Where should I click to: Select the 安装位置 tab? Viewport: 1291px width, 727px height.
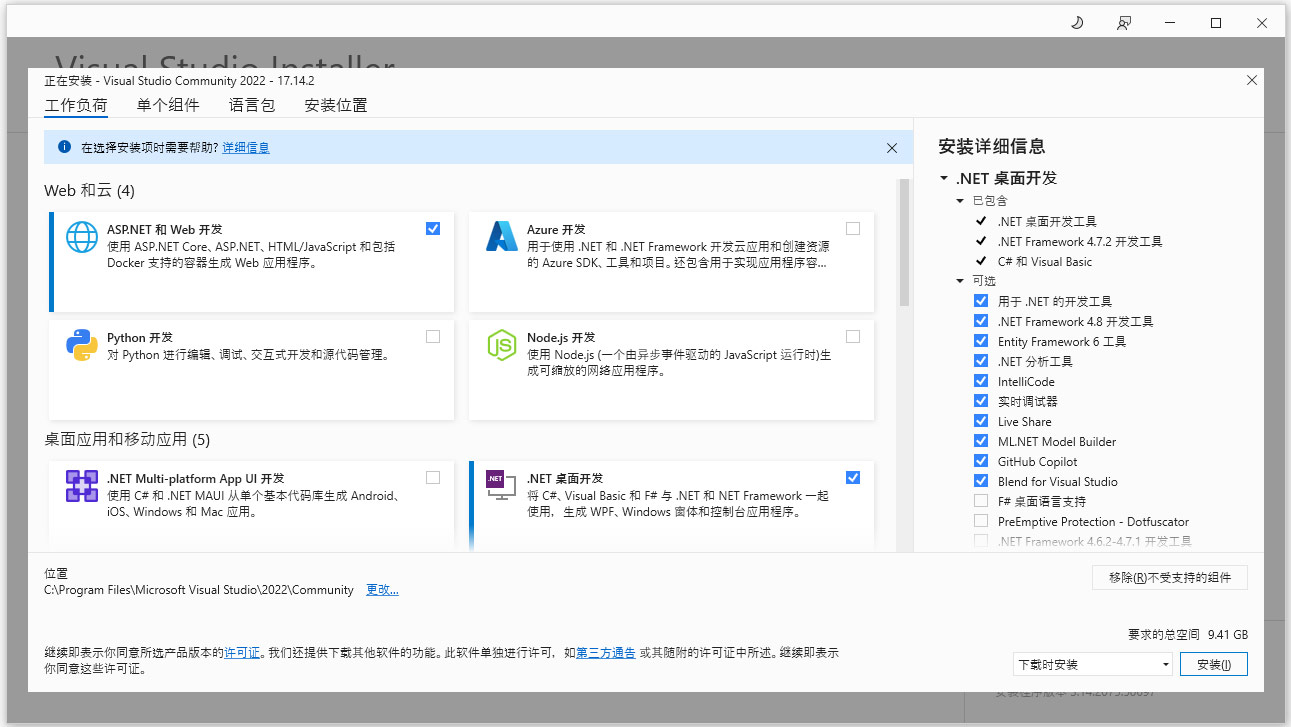pyautogui.click(x=336, y=105)
